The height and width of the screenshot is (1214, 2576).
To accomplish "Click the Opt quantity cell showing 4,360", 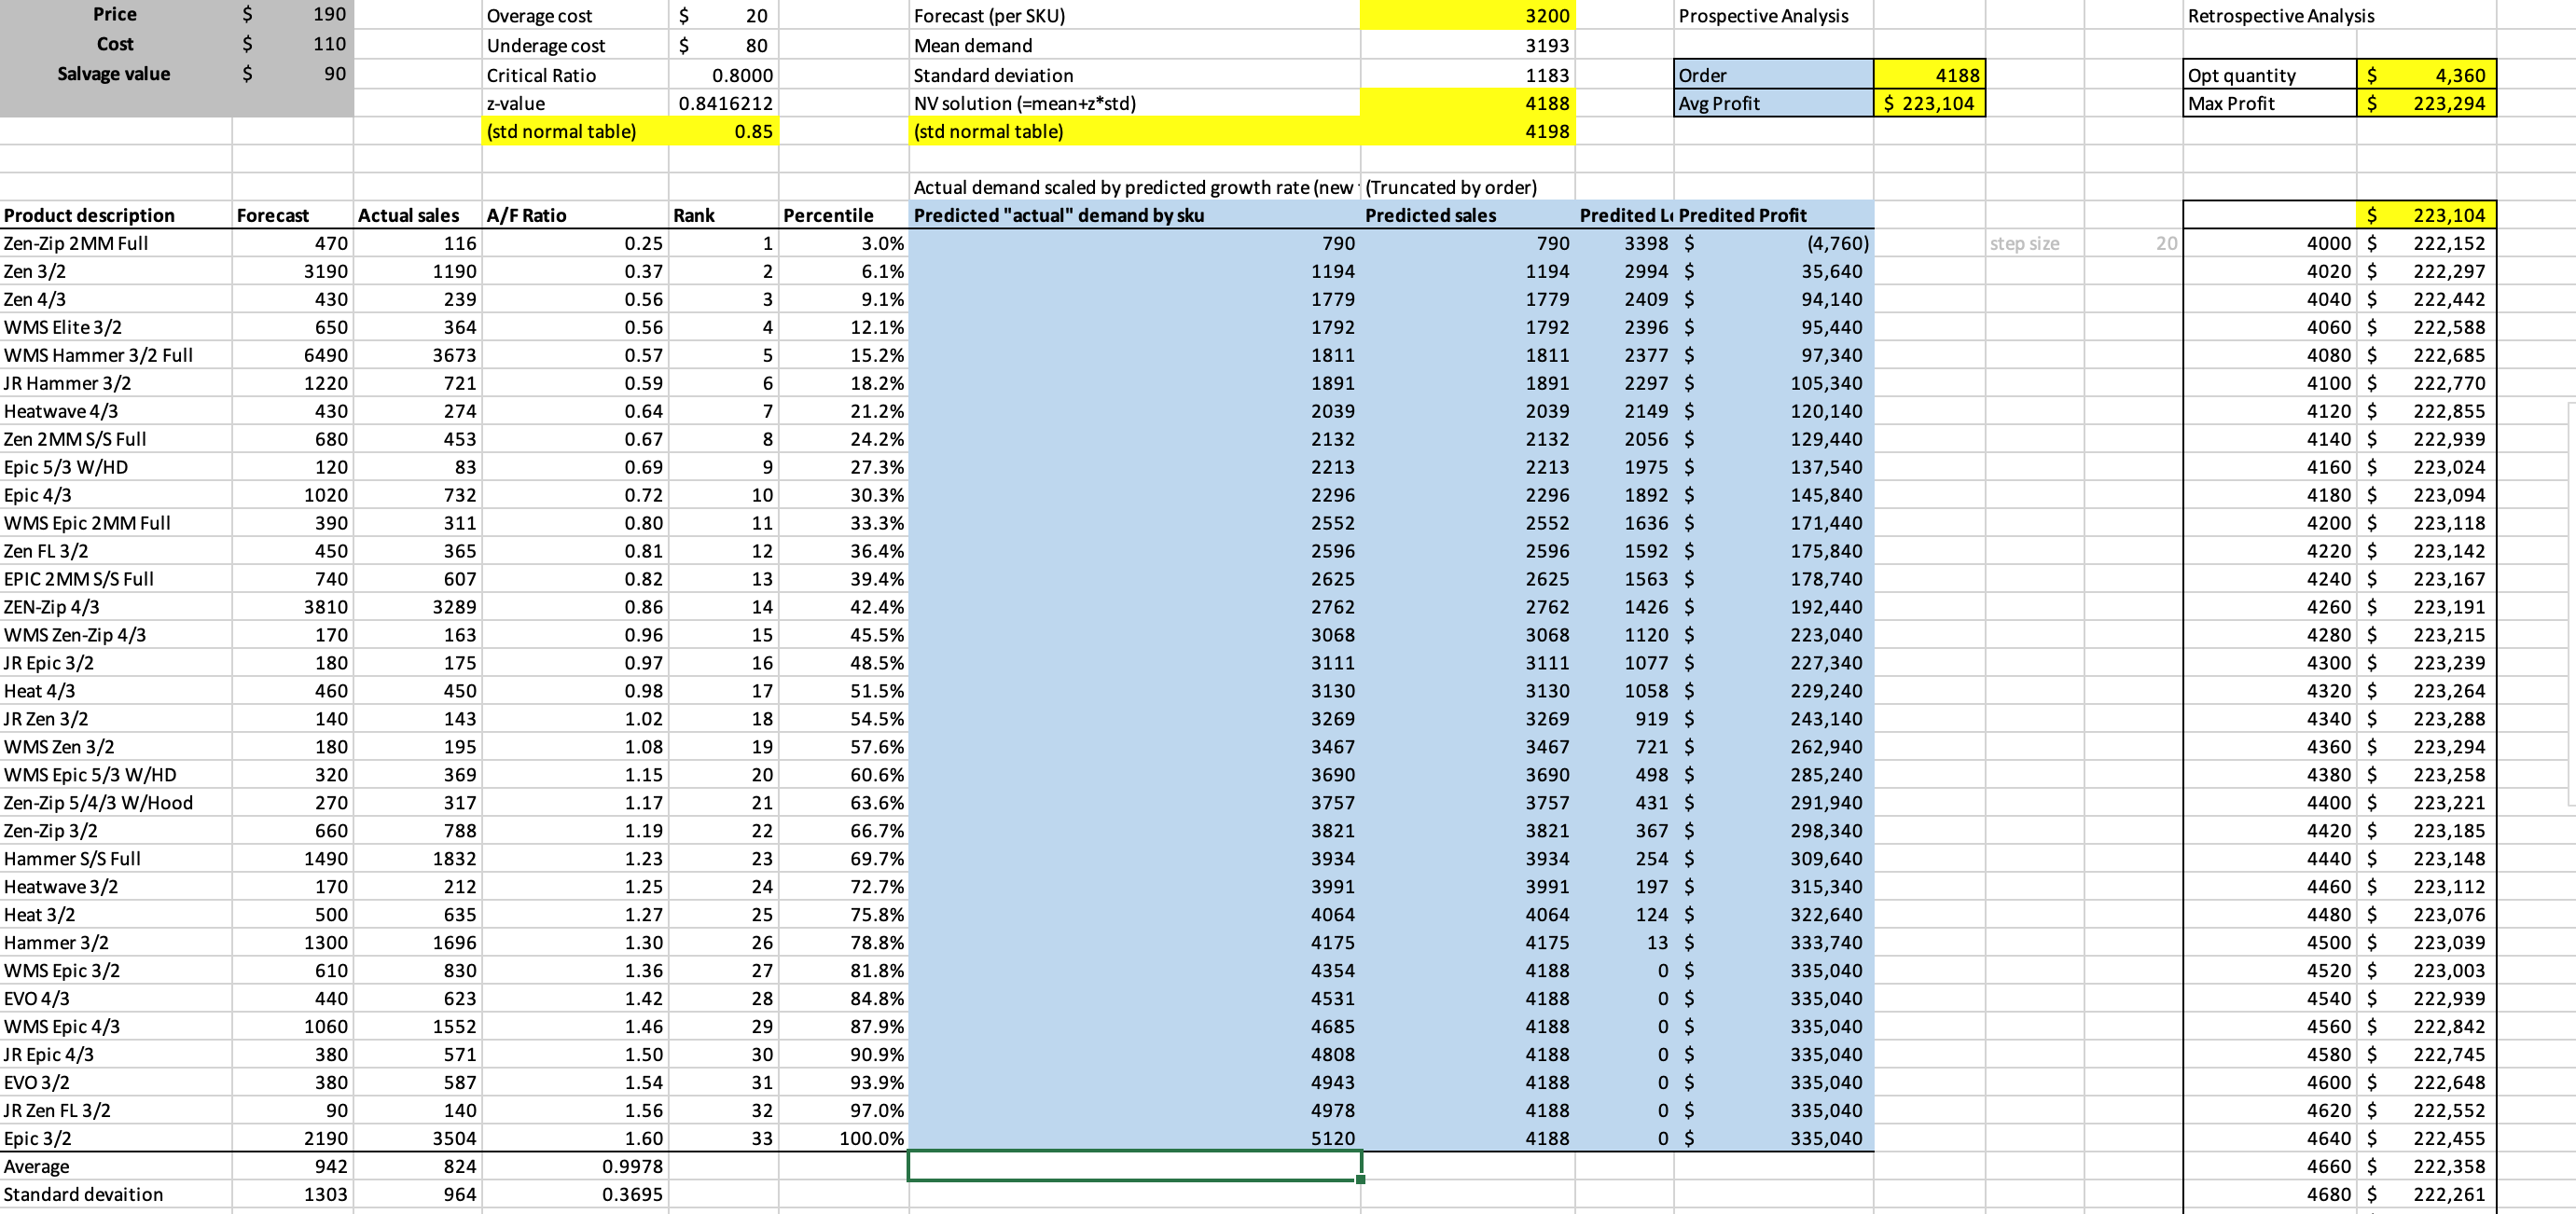I will pos(2426,75).
